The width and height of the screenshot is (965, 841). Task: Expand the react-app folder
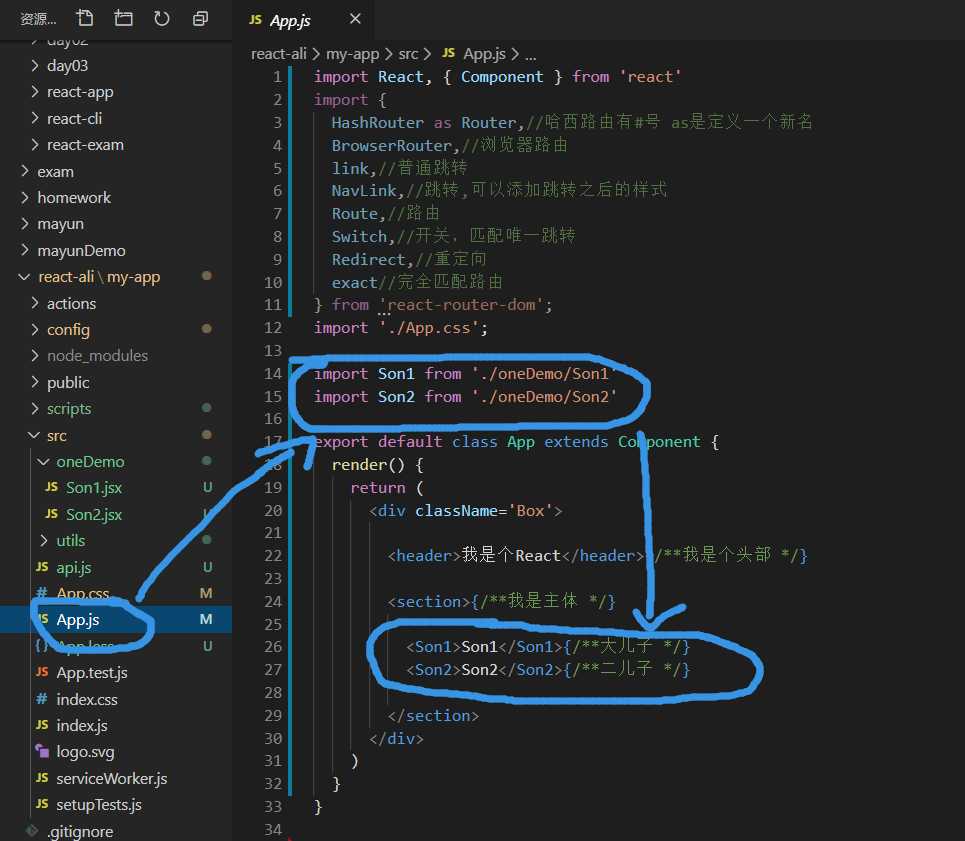coord(35,92)
